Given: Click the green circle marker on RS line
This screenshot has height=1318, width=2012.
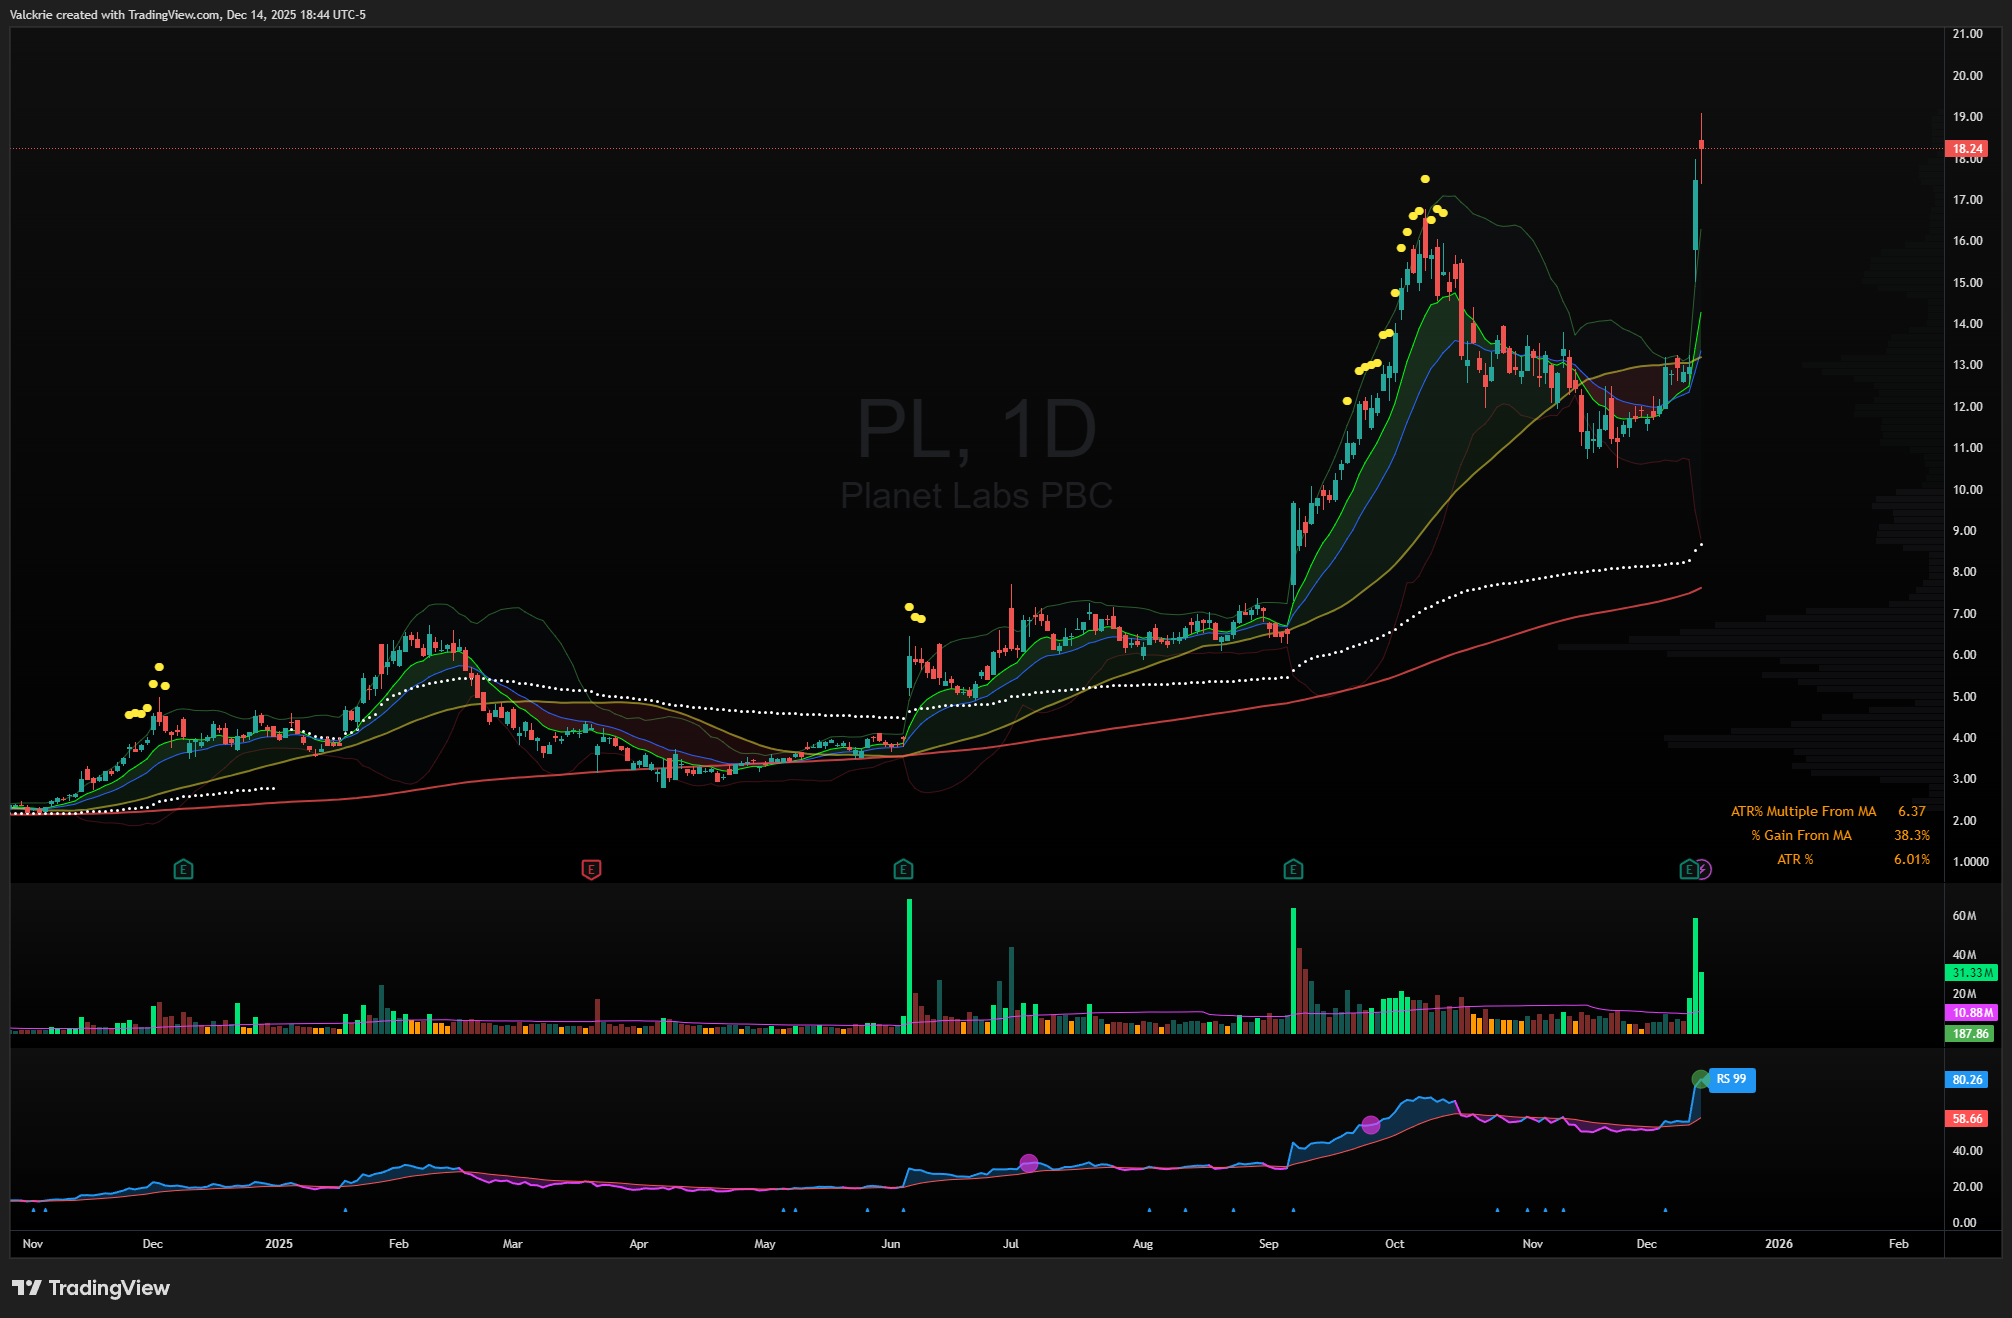Looking at the screenshot, I should coord(1700,1079).
